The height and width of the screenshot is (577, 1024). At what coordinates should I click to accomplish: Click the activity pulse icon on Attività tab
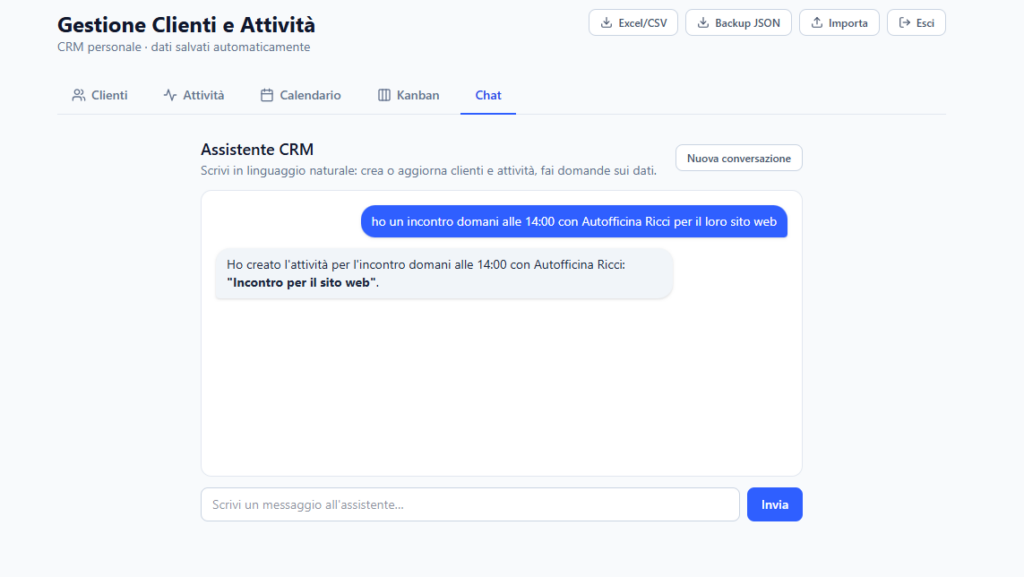point(170,95)
